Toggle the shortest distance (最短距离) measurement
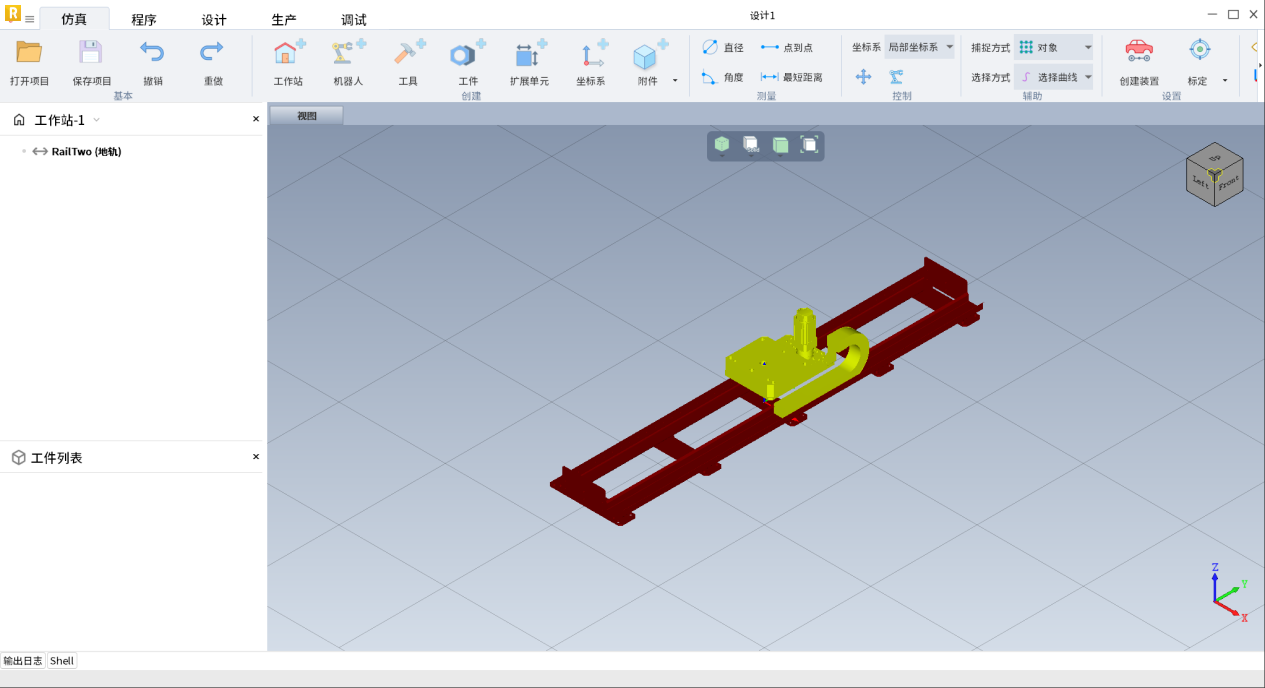The image size is (1265, 688). (791, 77)
